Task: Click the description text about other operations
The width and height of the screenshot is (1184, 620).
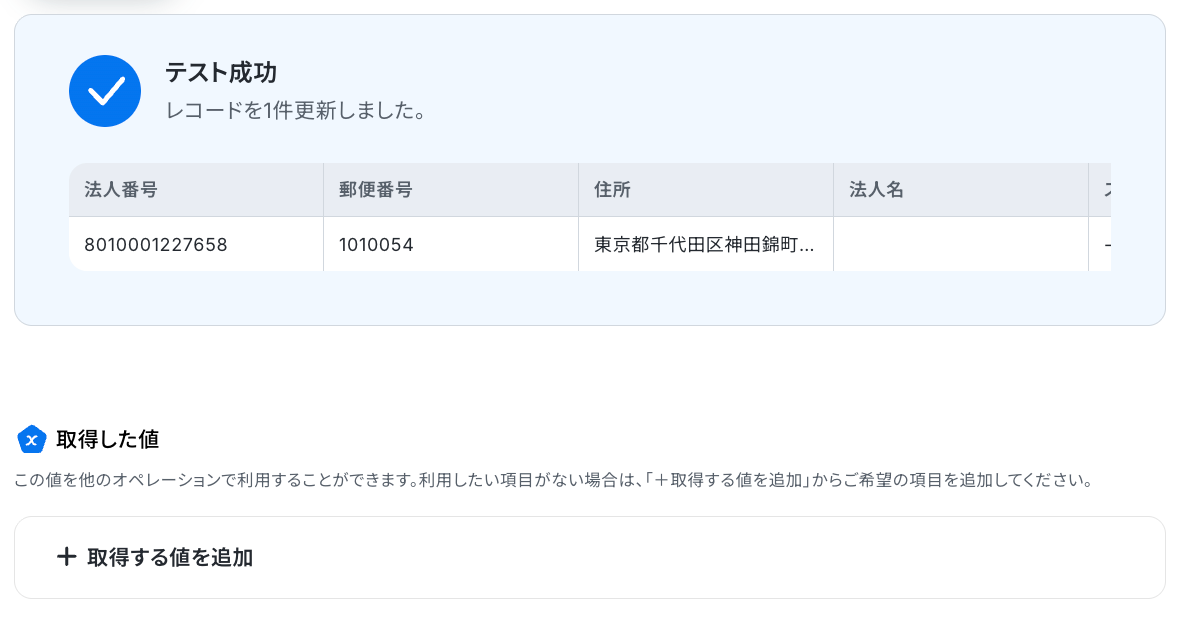Action: [x=553, y=480]
